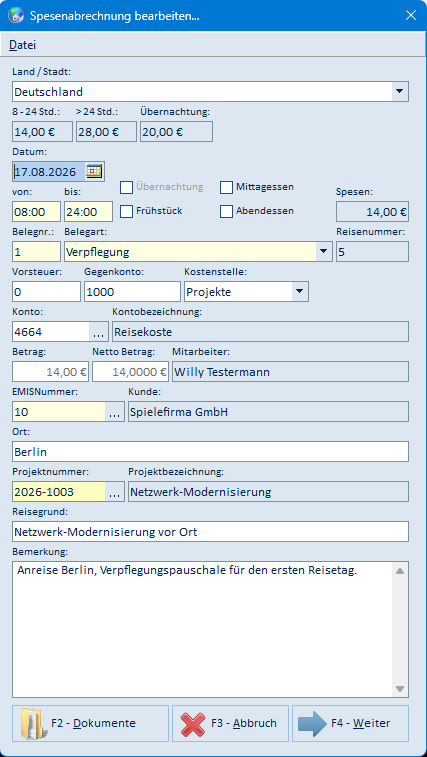Click the Gegenkonto field 1000

[x=132, y=292]
